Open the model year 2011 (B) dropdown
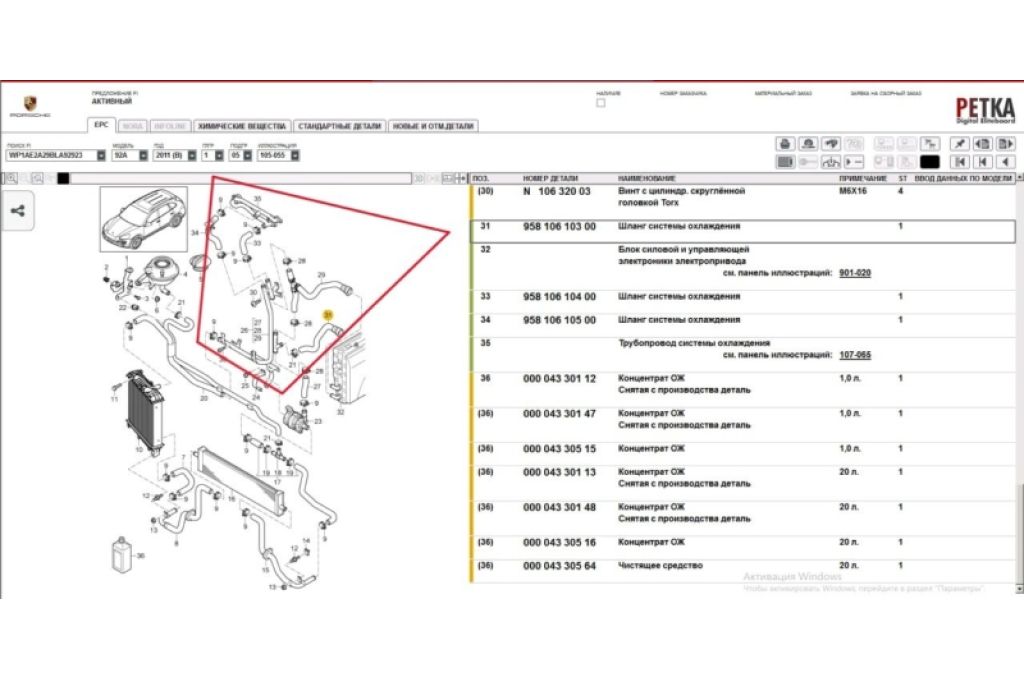Screen dimensions: 1024x680 pos(192,155)
